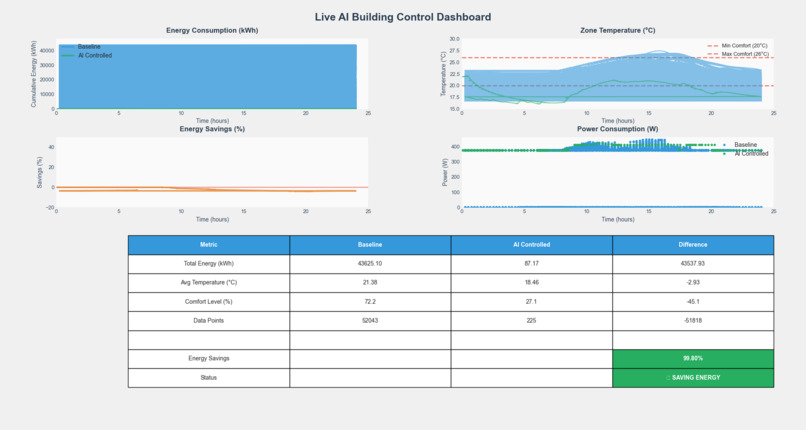This screenshot has height=430, width=806.
Task: Click the Difference column header
Action: (693, 245)
